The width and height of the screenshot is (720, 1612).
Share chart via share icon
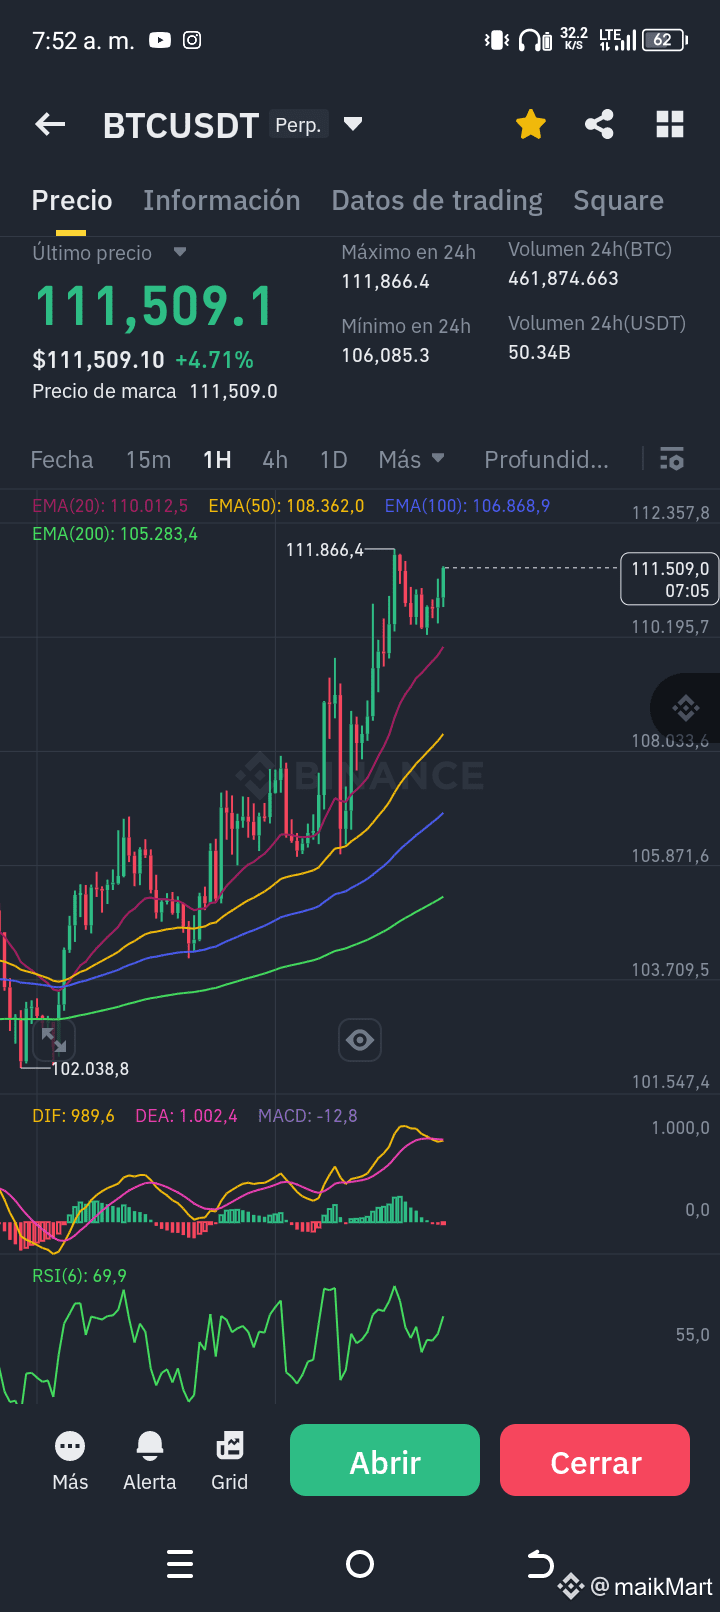[599, 125]
